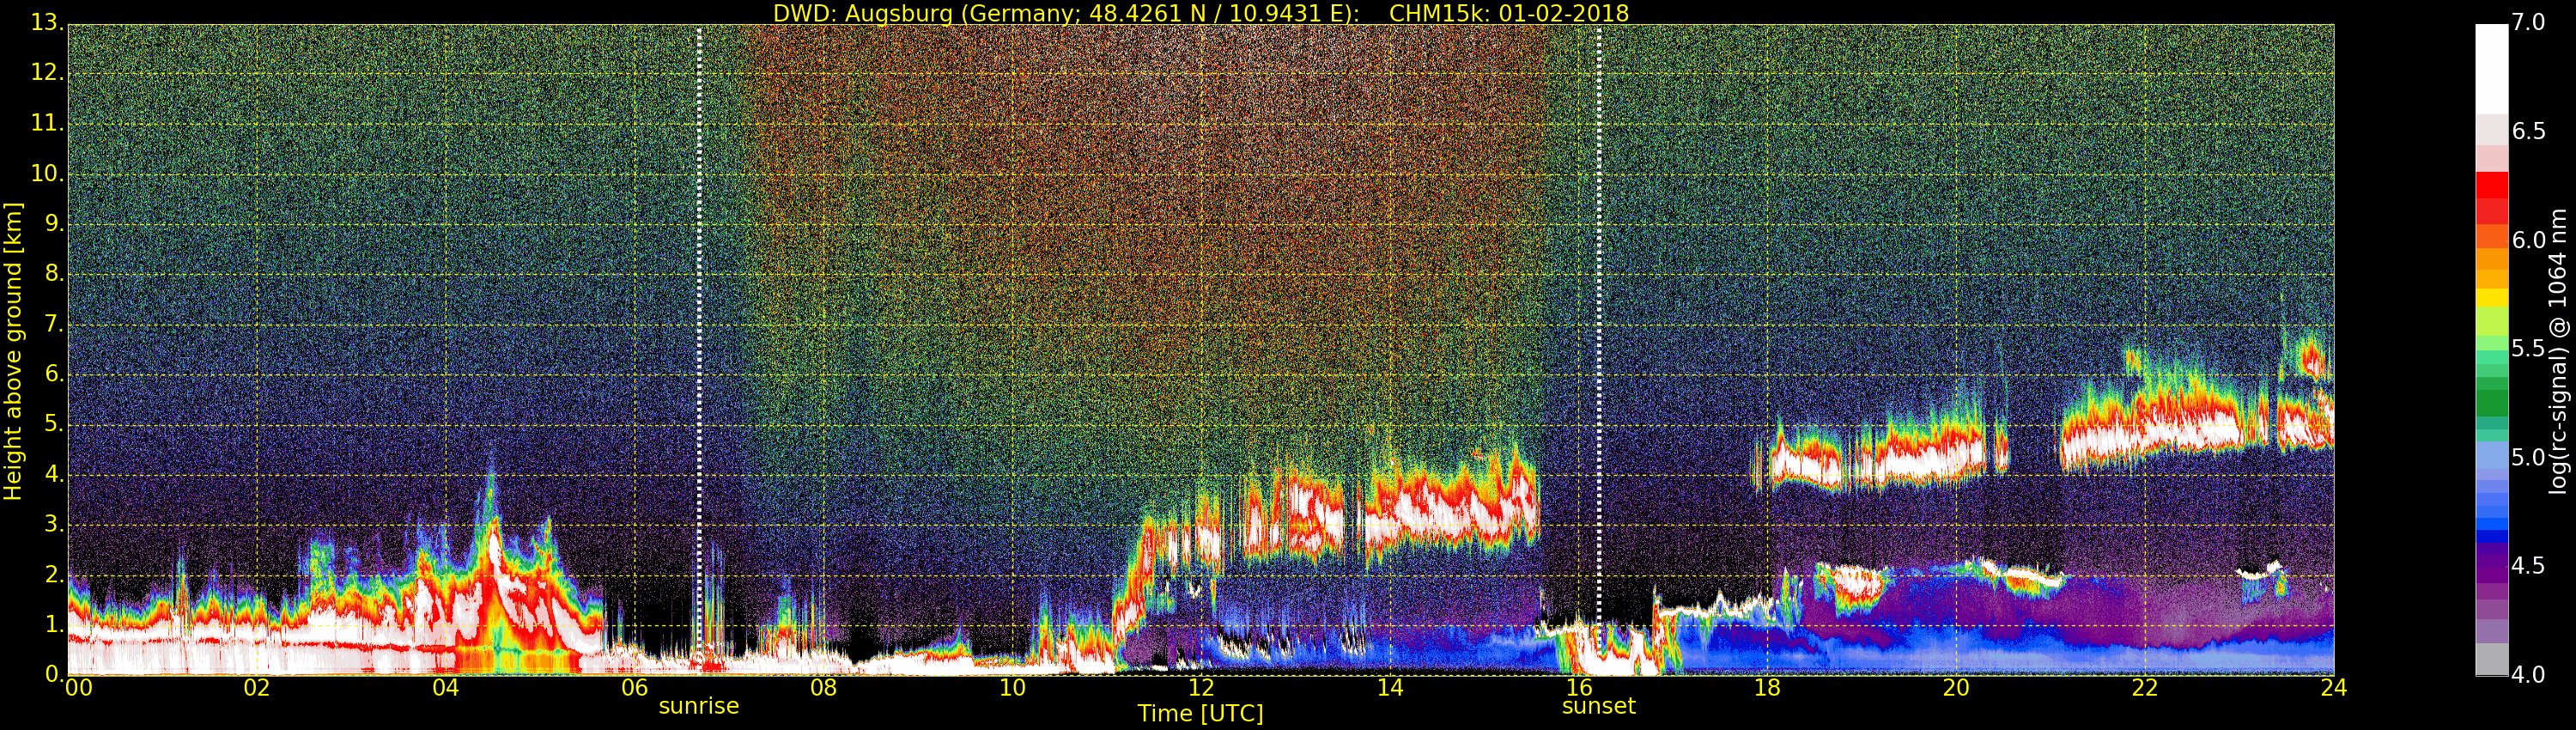Click height axis tick label '3.'
Screen dimensions: 2576x730
54,524
